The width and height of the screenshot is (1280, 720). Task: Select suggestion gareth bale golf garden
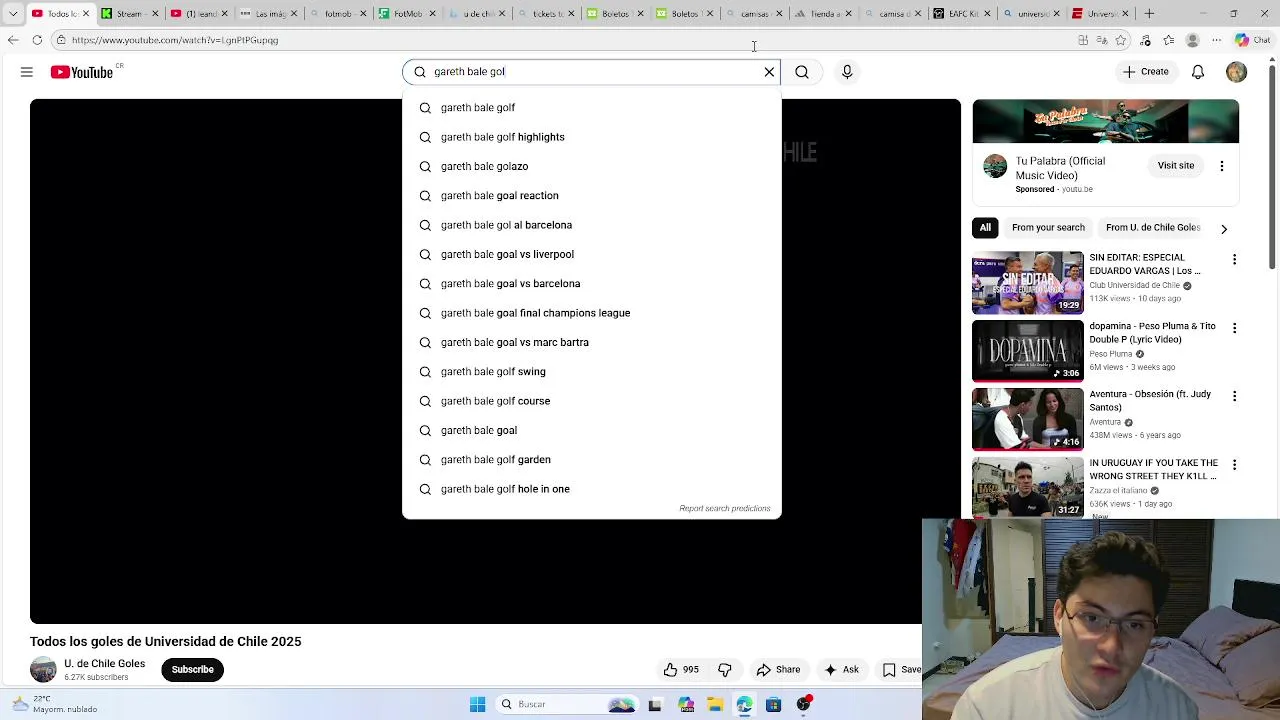591,460
